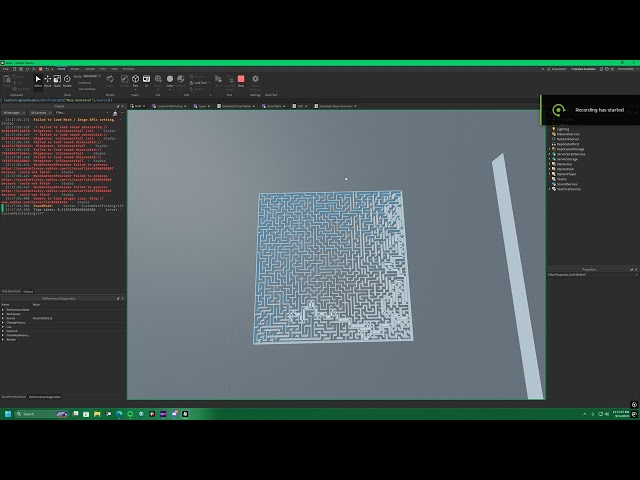Activate the Scale tool

coord(57,81)
